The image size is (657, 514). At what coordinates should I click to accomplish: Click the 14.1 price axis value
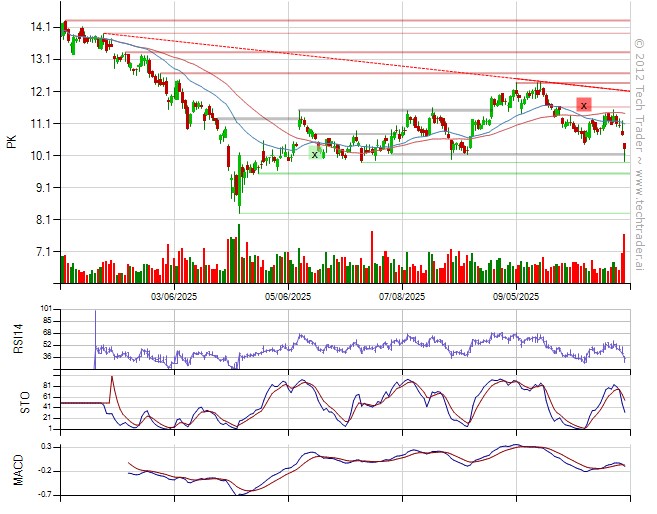click(41, 27)
